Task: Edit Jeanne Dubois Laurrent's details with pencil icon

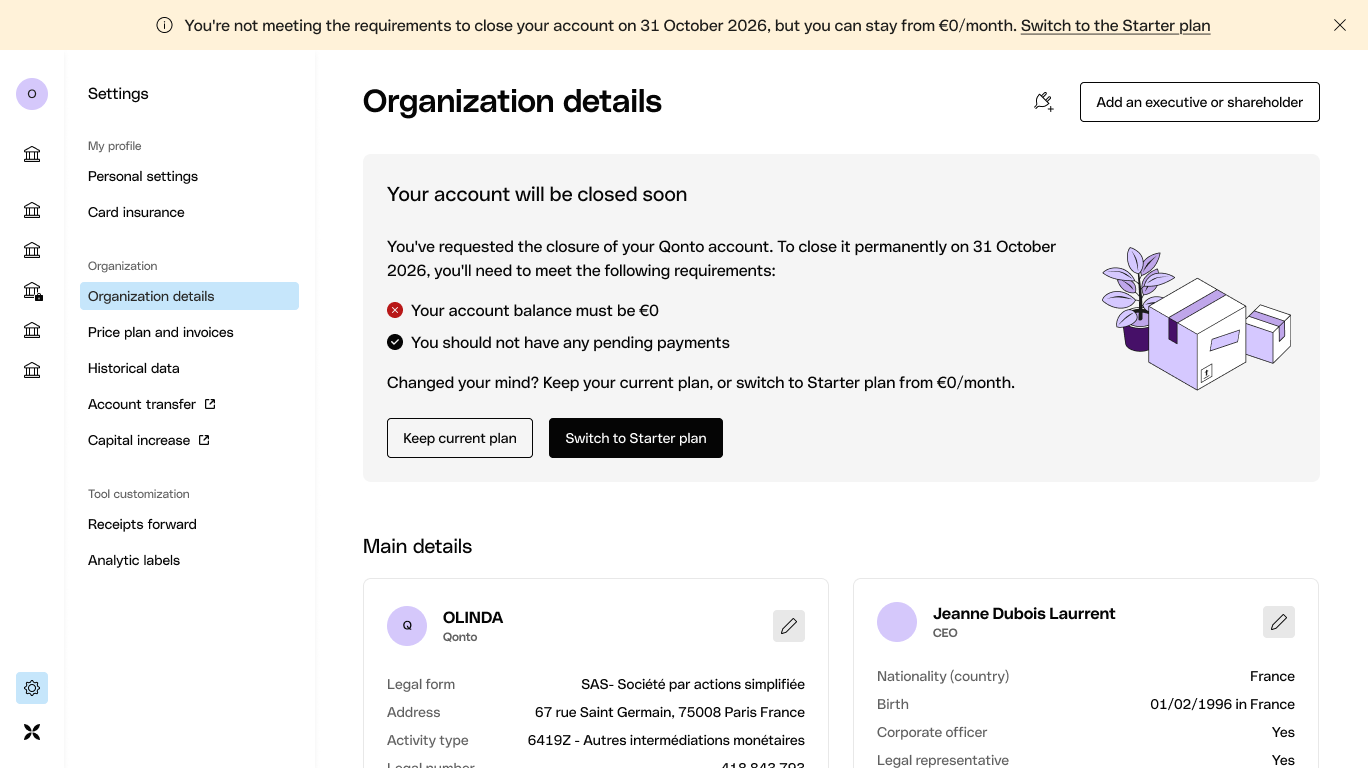Action: pyautogui.click(x=1279, y=622)
